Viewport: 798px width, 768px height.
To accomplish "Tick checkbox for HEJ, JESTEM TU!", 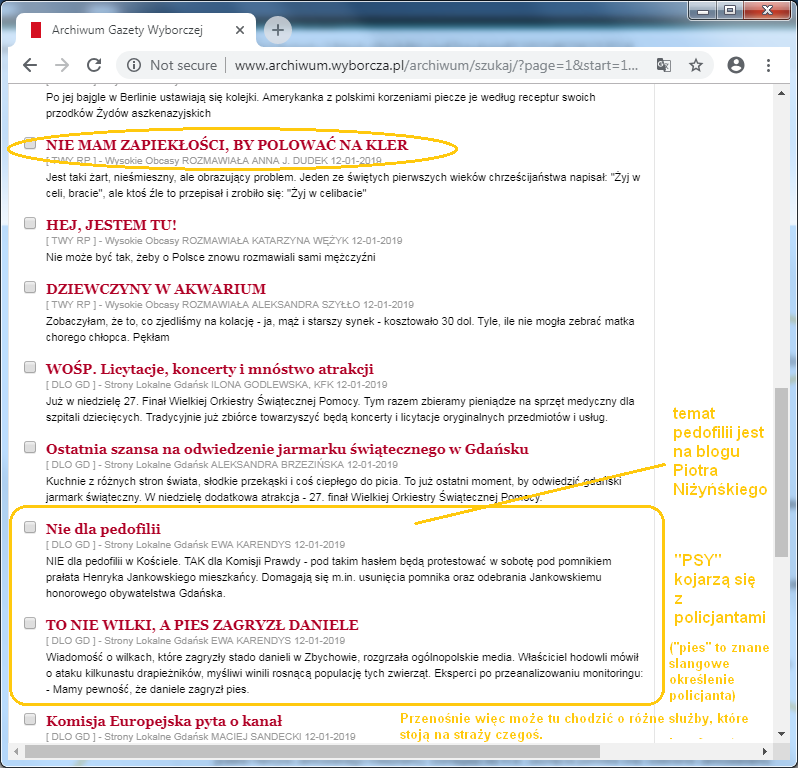I will [x=30, y=223].
